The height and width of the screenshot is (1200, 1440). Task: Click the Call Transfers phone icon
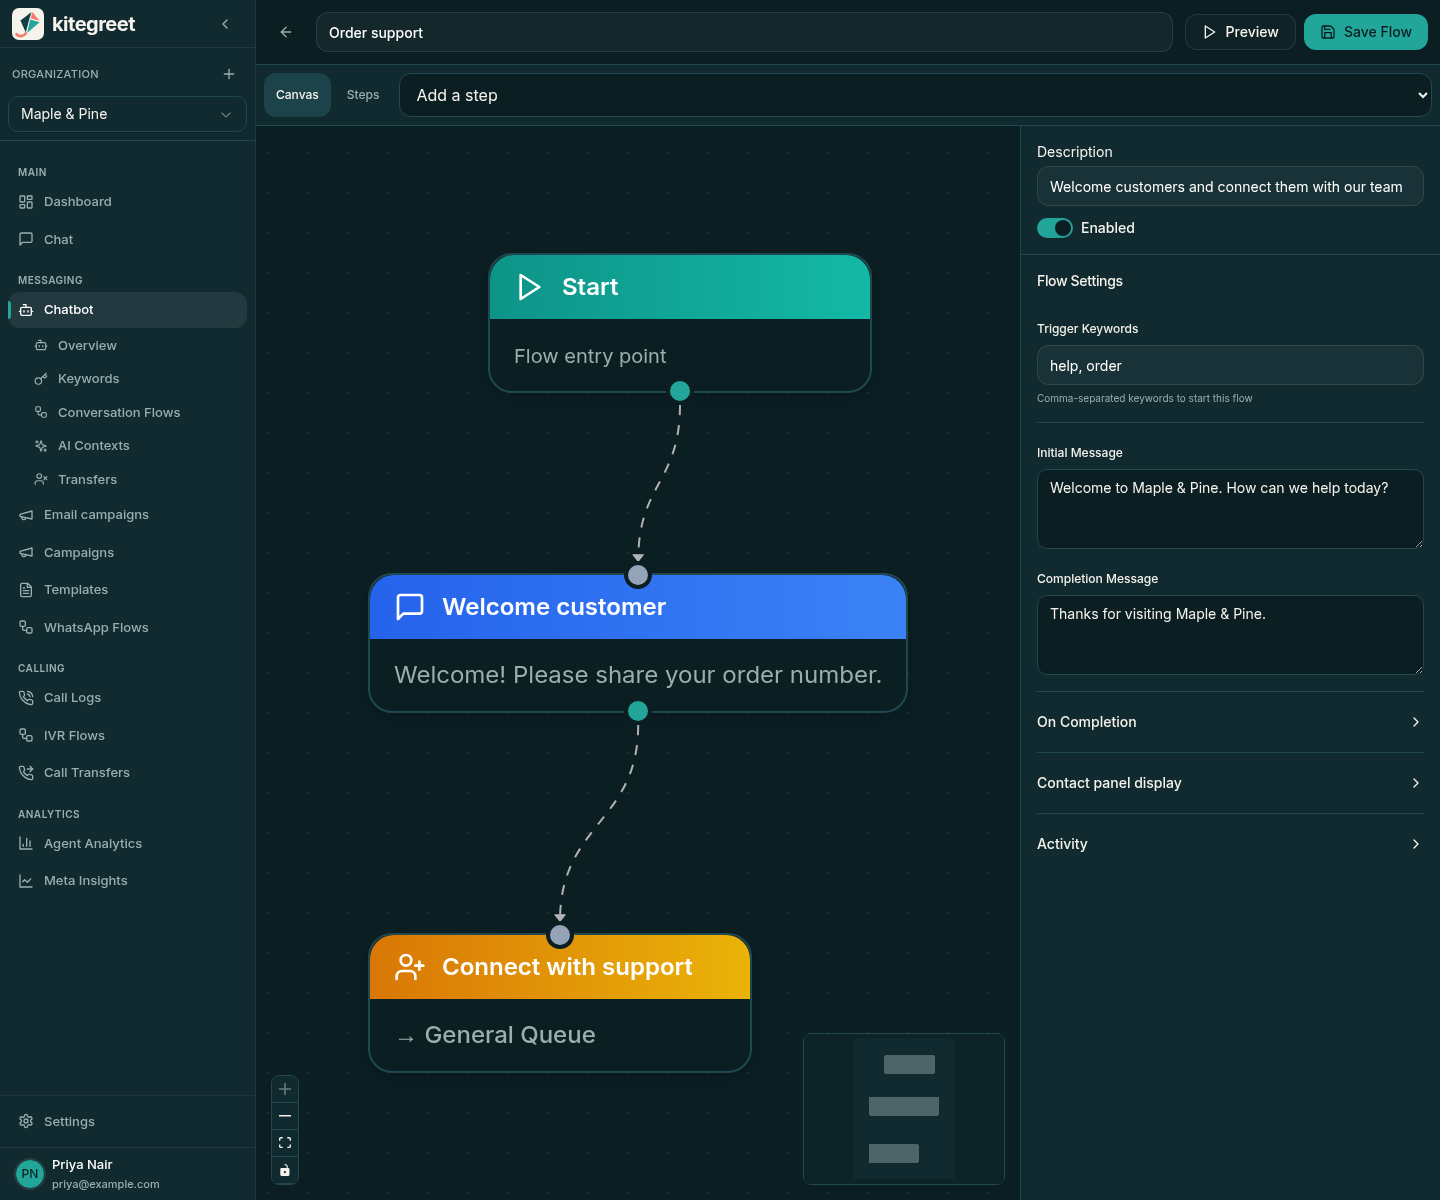coord(26,773)
